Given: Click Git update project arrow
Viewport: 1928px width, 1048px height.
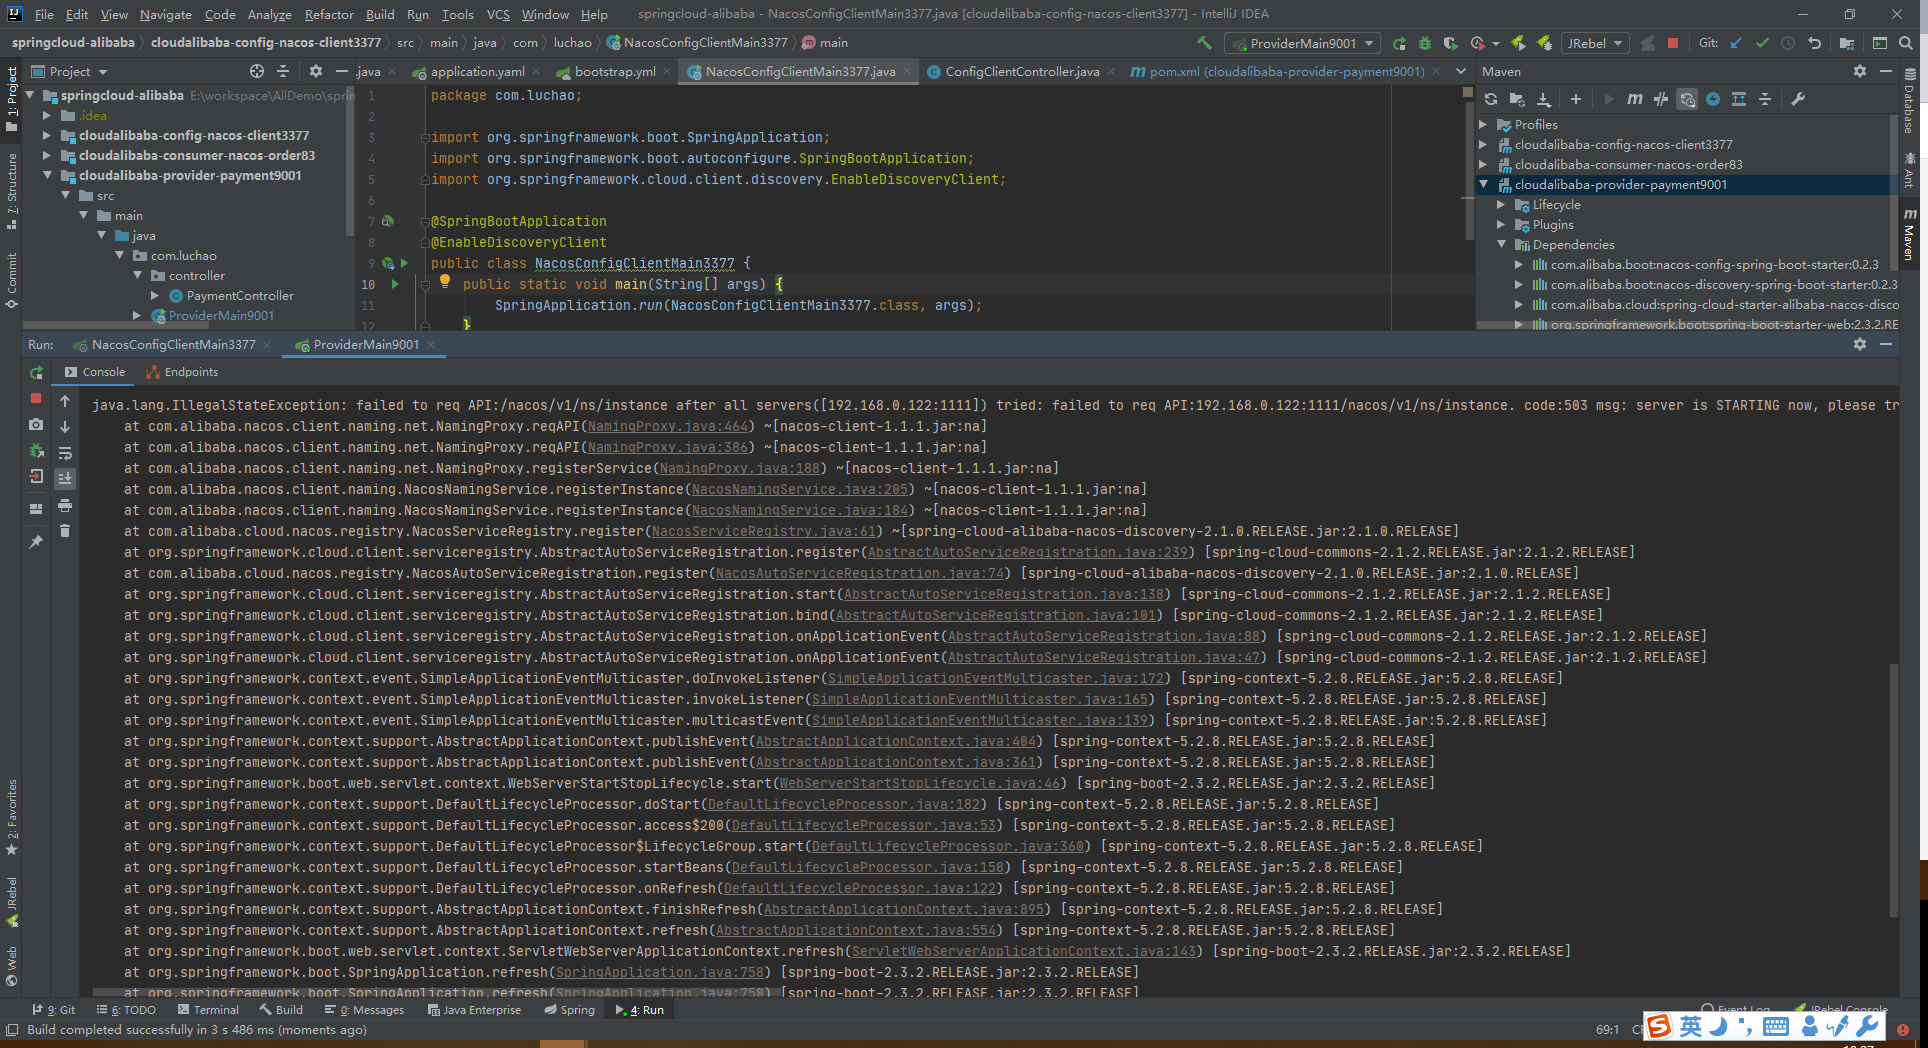Looking at the screenshot, I should (x=1736, y=43).
